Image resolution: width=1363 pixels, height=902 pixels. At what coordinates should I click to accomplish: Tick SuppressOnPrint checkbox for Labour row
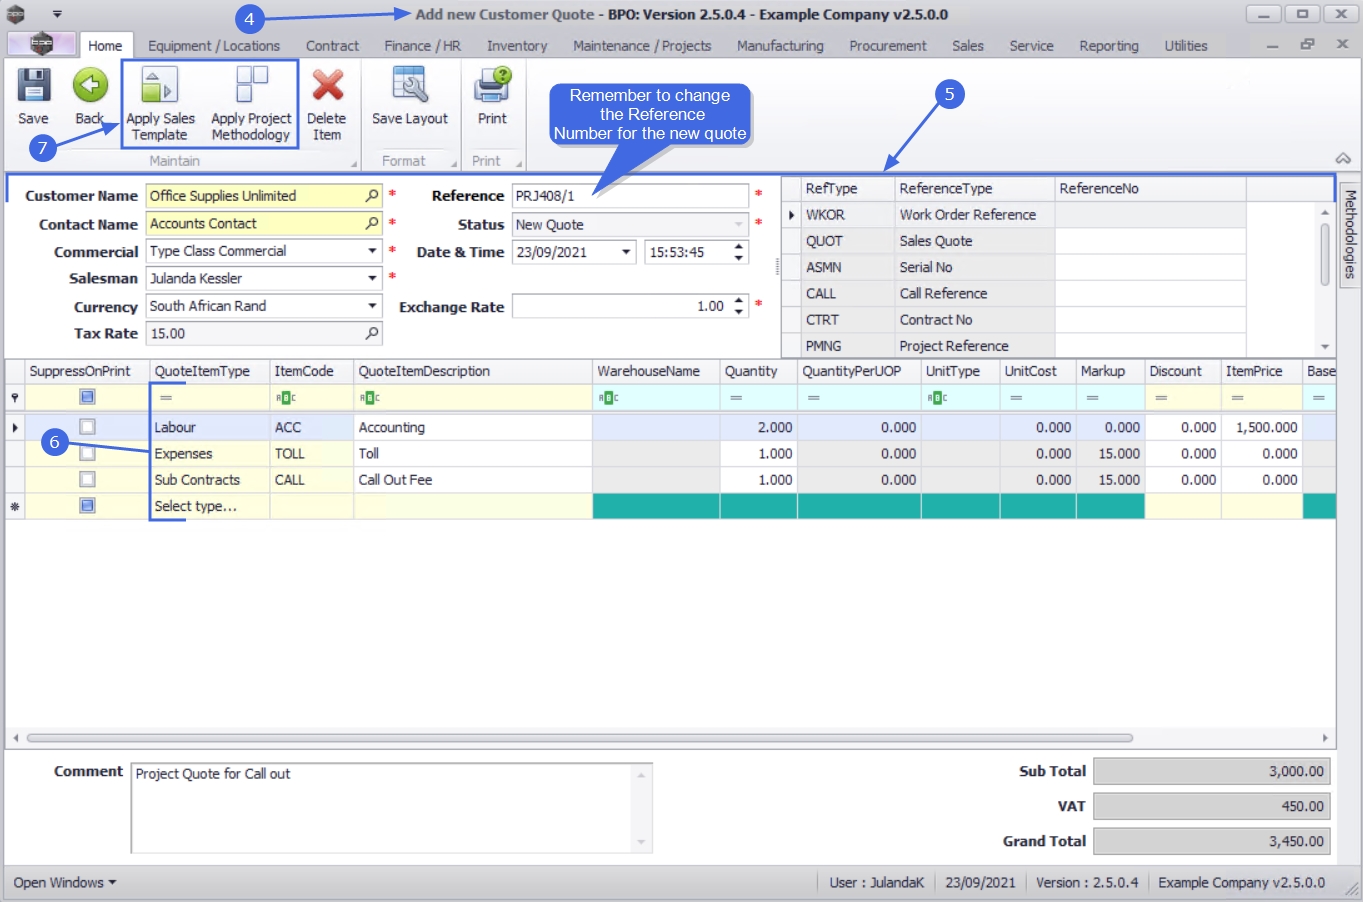(x=88, y=427)
